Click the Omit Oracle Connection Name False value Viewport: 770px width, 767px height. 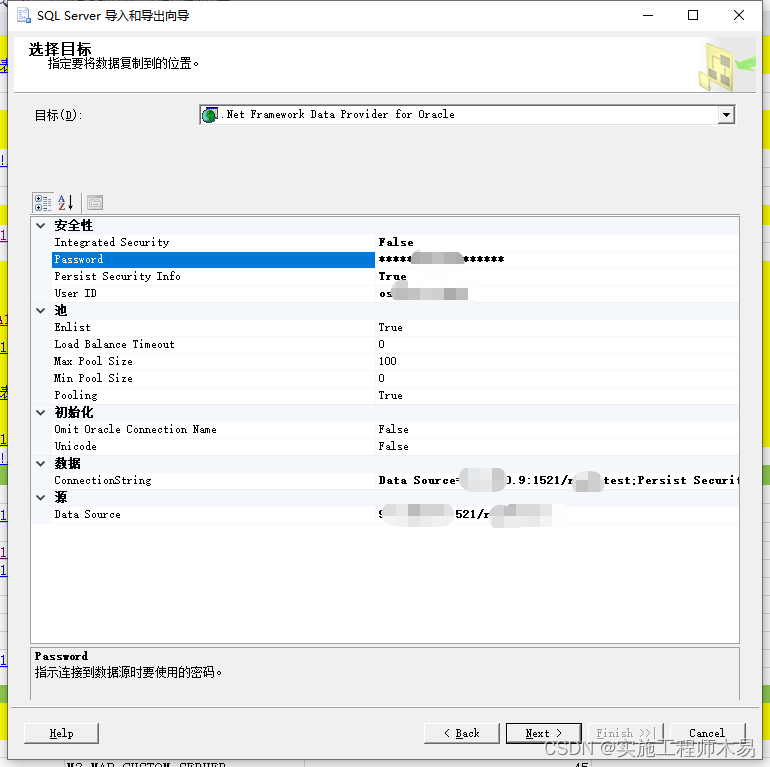tap(557, 429)
